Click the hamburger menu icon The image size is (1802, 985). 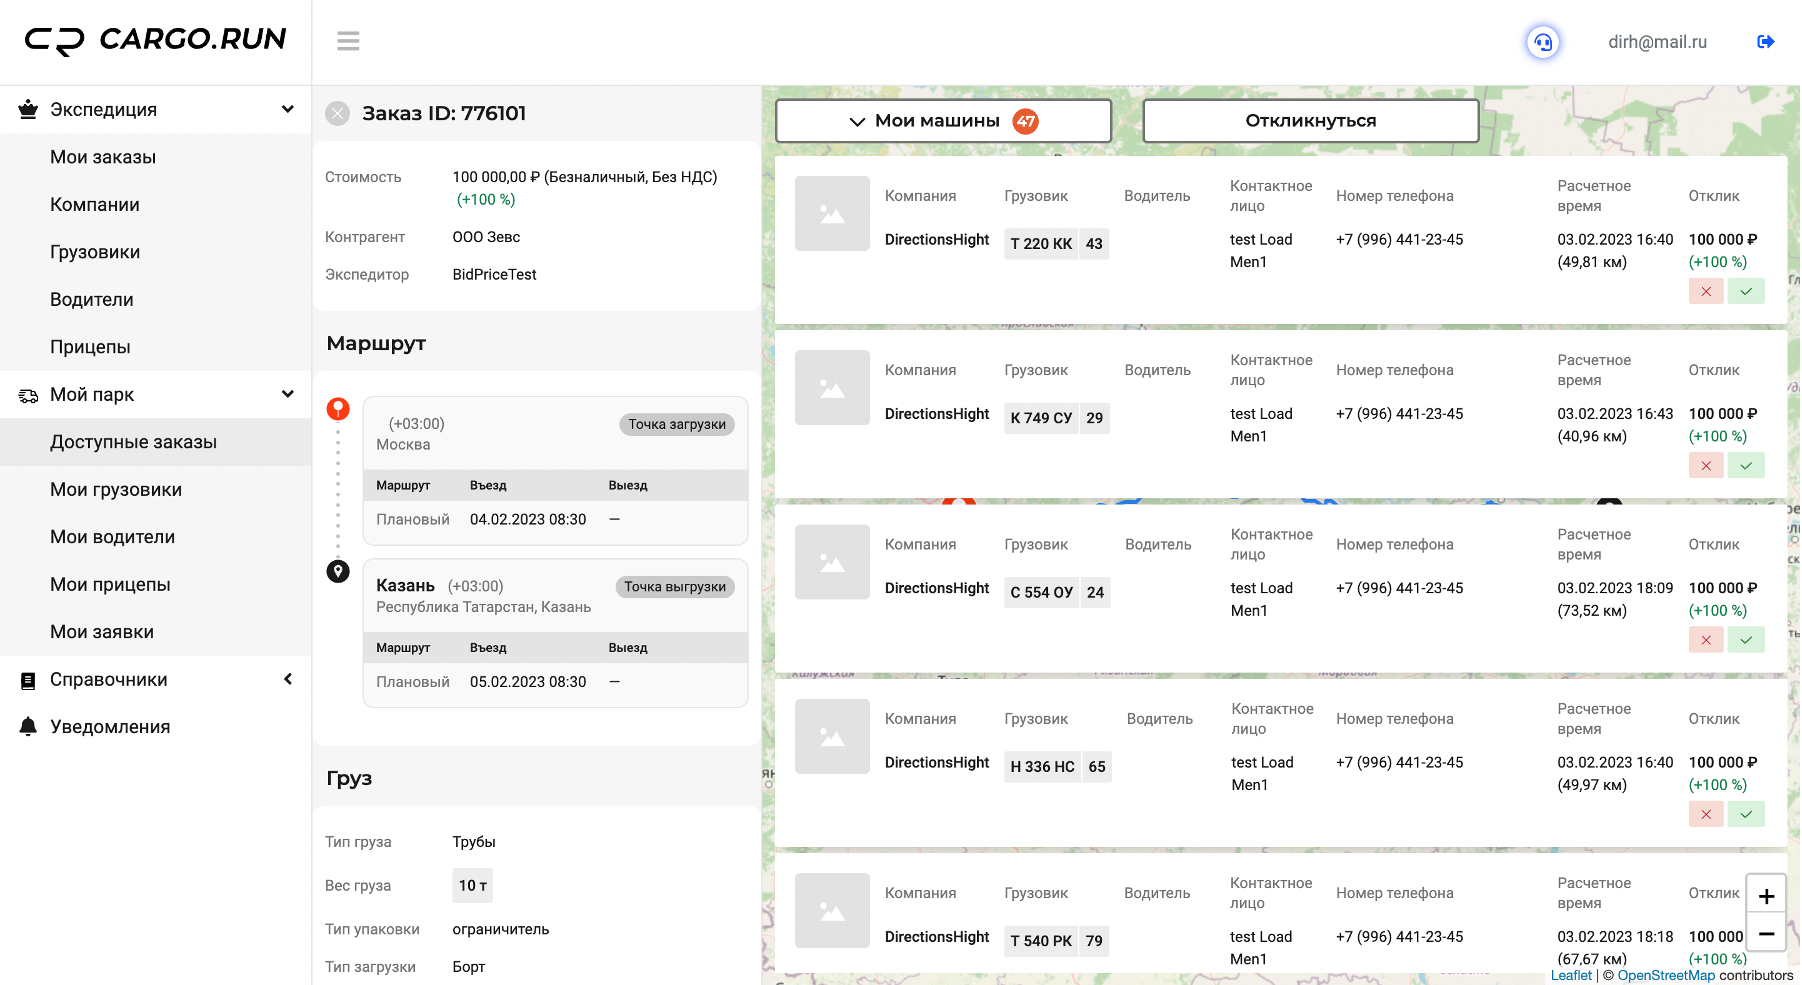tap(348, 41)
